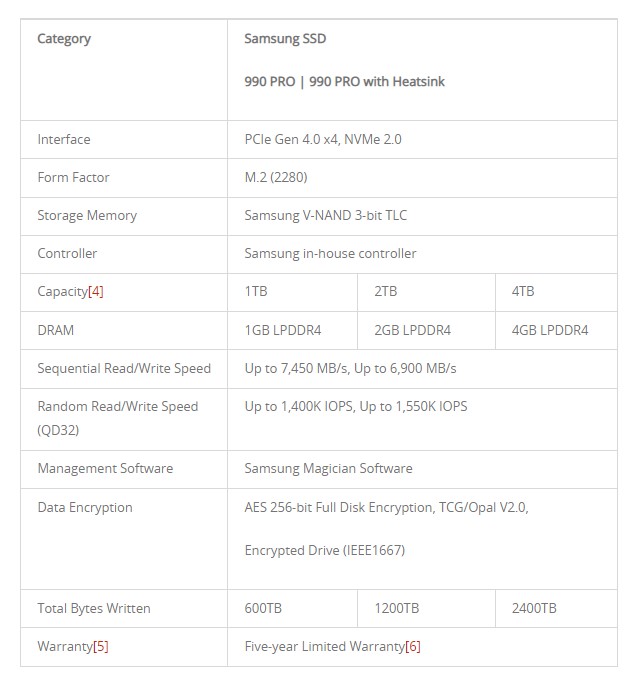Click the sequential speed value 7,450 MB/s

(x=310, y=368)
